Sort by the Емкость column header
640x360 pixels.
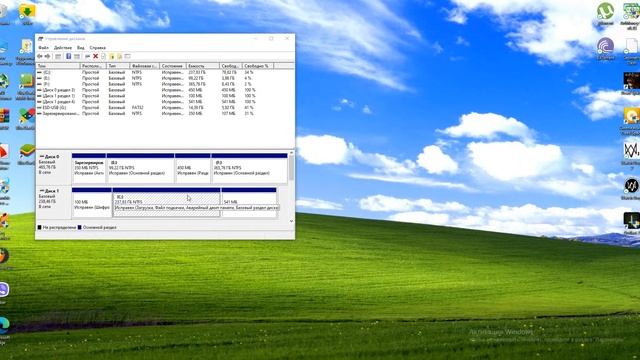point(202,66)
